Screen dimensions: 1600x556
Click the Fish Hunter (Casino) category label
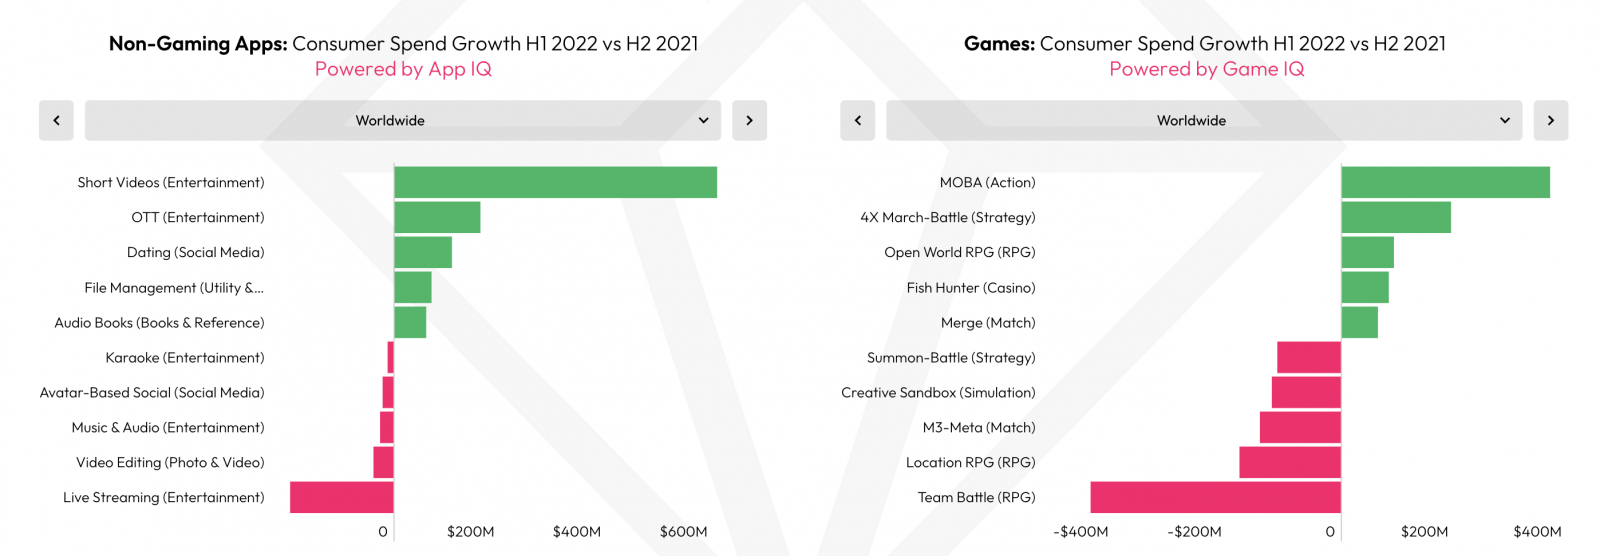pos(970,288)
